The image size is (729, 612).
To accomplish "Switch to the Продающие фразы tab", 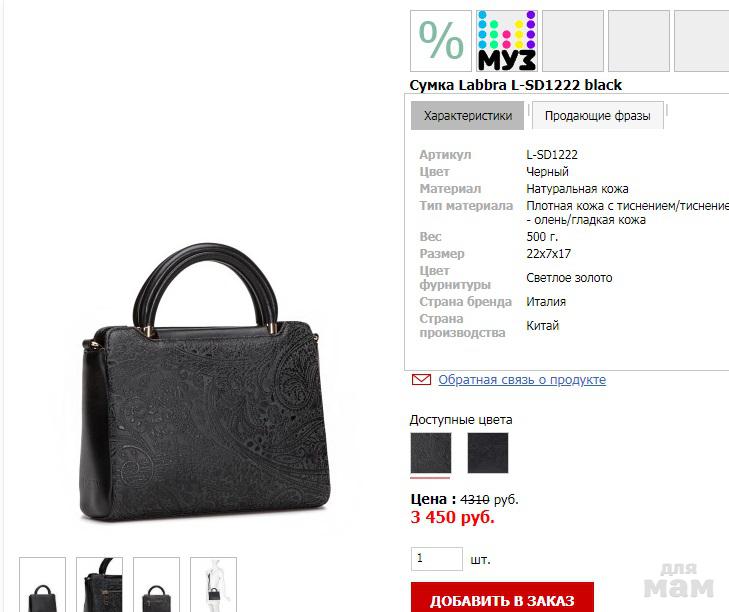I will (597, 116).
